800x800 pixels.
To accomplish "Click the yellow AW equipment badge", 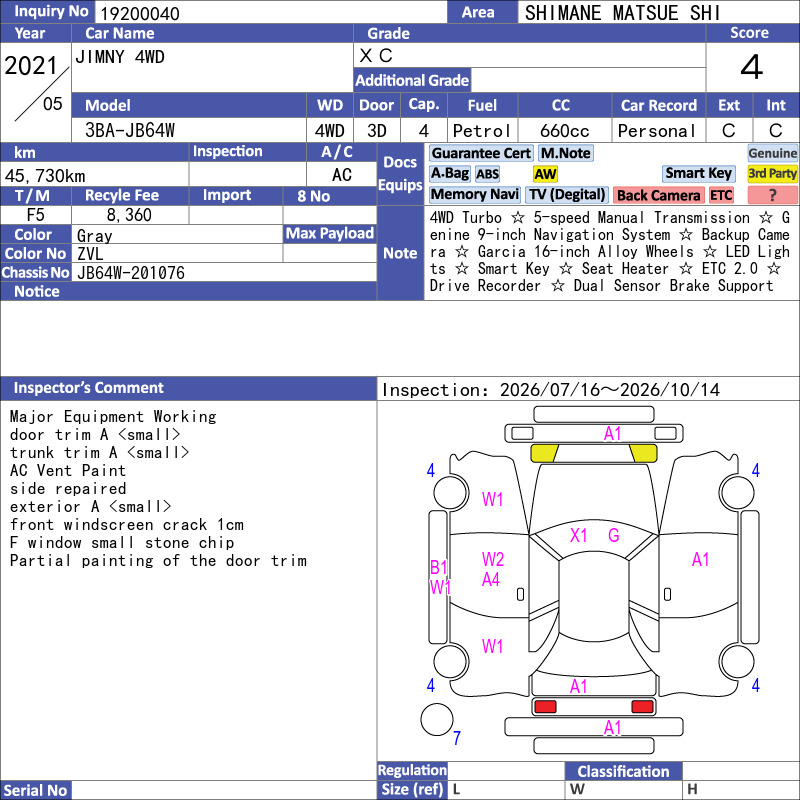I will (545, 174).
